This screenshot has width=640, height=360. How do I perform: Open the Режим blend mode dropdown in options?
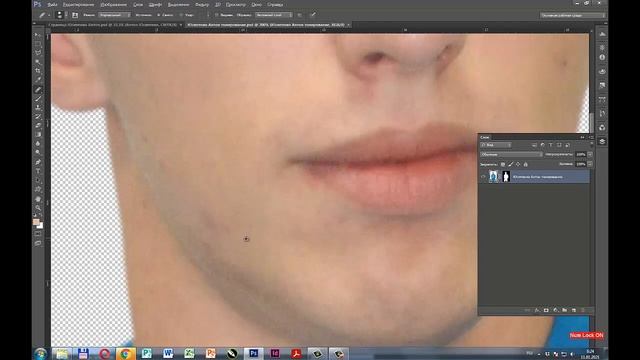pos(115,15)
